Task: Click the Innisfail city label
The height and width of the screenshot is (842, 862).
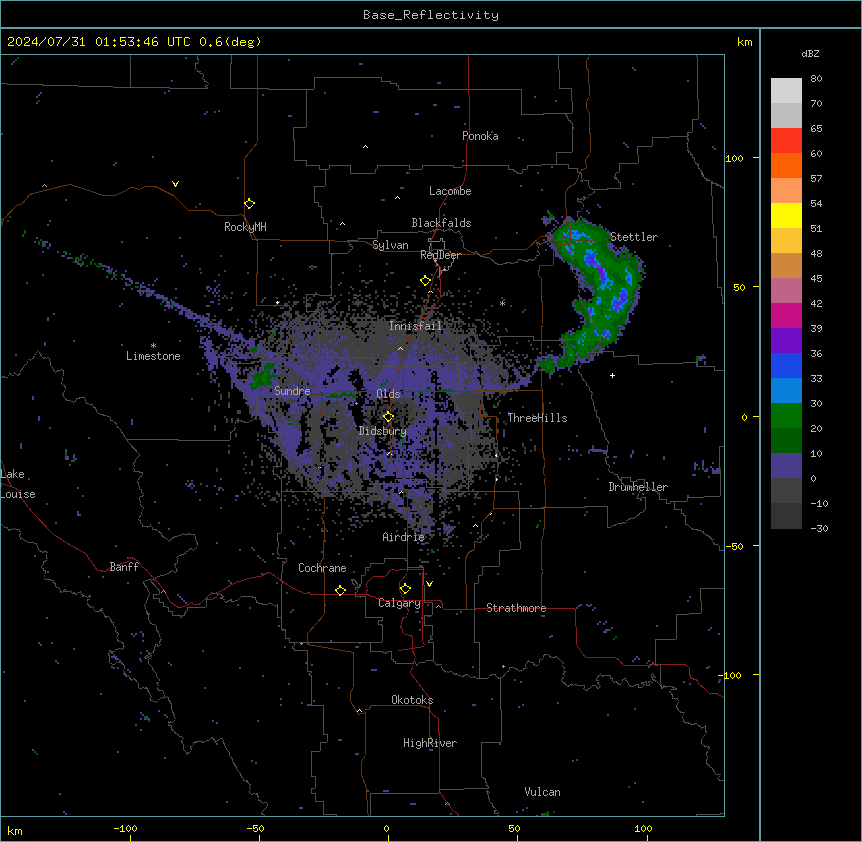Action: (415, 326)
